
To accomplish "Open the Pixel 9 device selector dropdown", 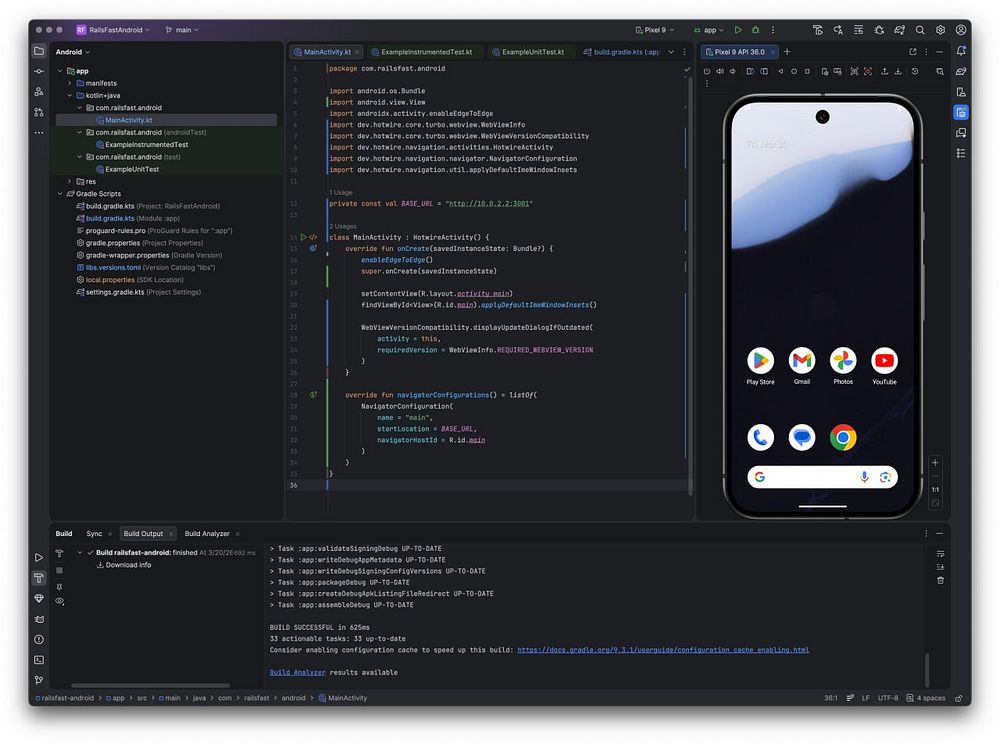I will pyautogui.click(x=656, y=30).
